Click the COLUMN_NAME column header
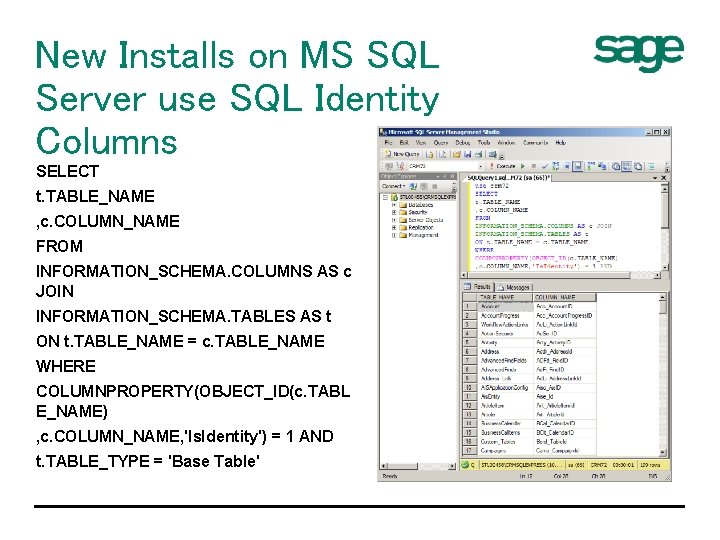This screenshot has height=540, width=720. pos(565,298)
